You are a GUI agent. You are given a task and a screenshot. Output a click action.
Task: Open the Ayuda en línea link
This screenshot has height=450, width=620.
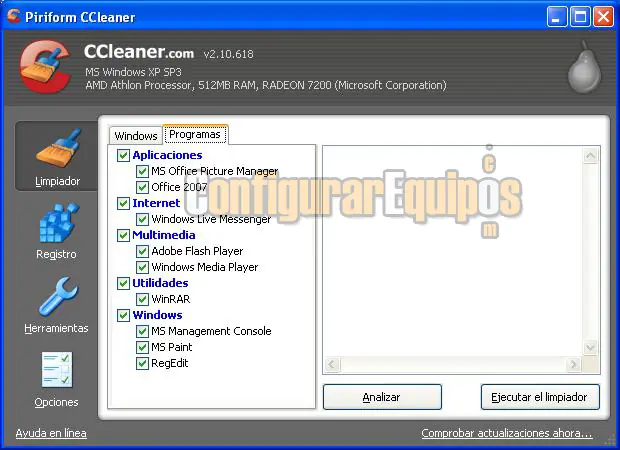tap(51, 433)
